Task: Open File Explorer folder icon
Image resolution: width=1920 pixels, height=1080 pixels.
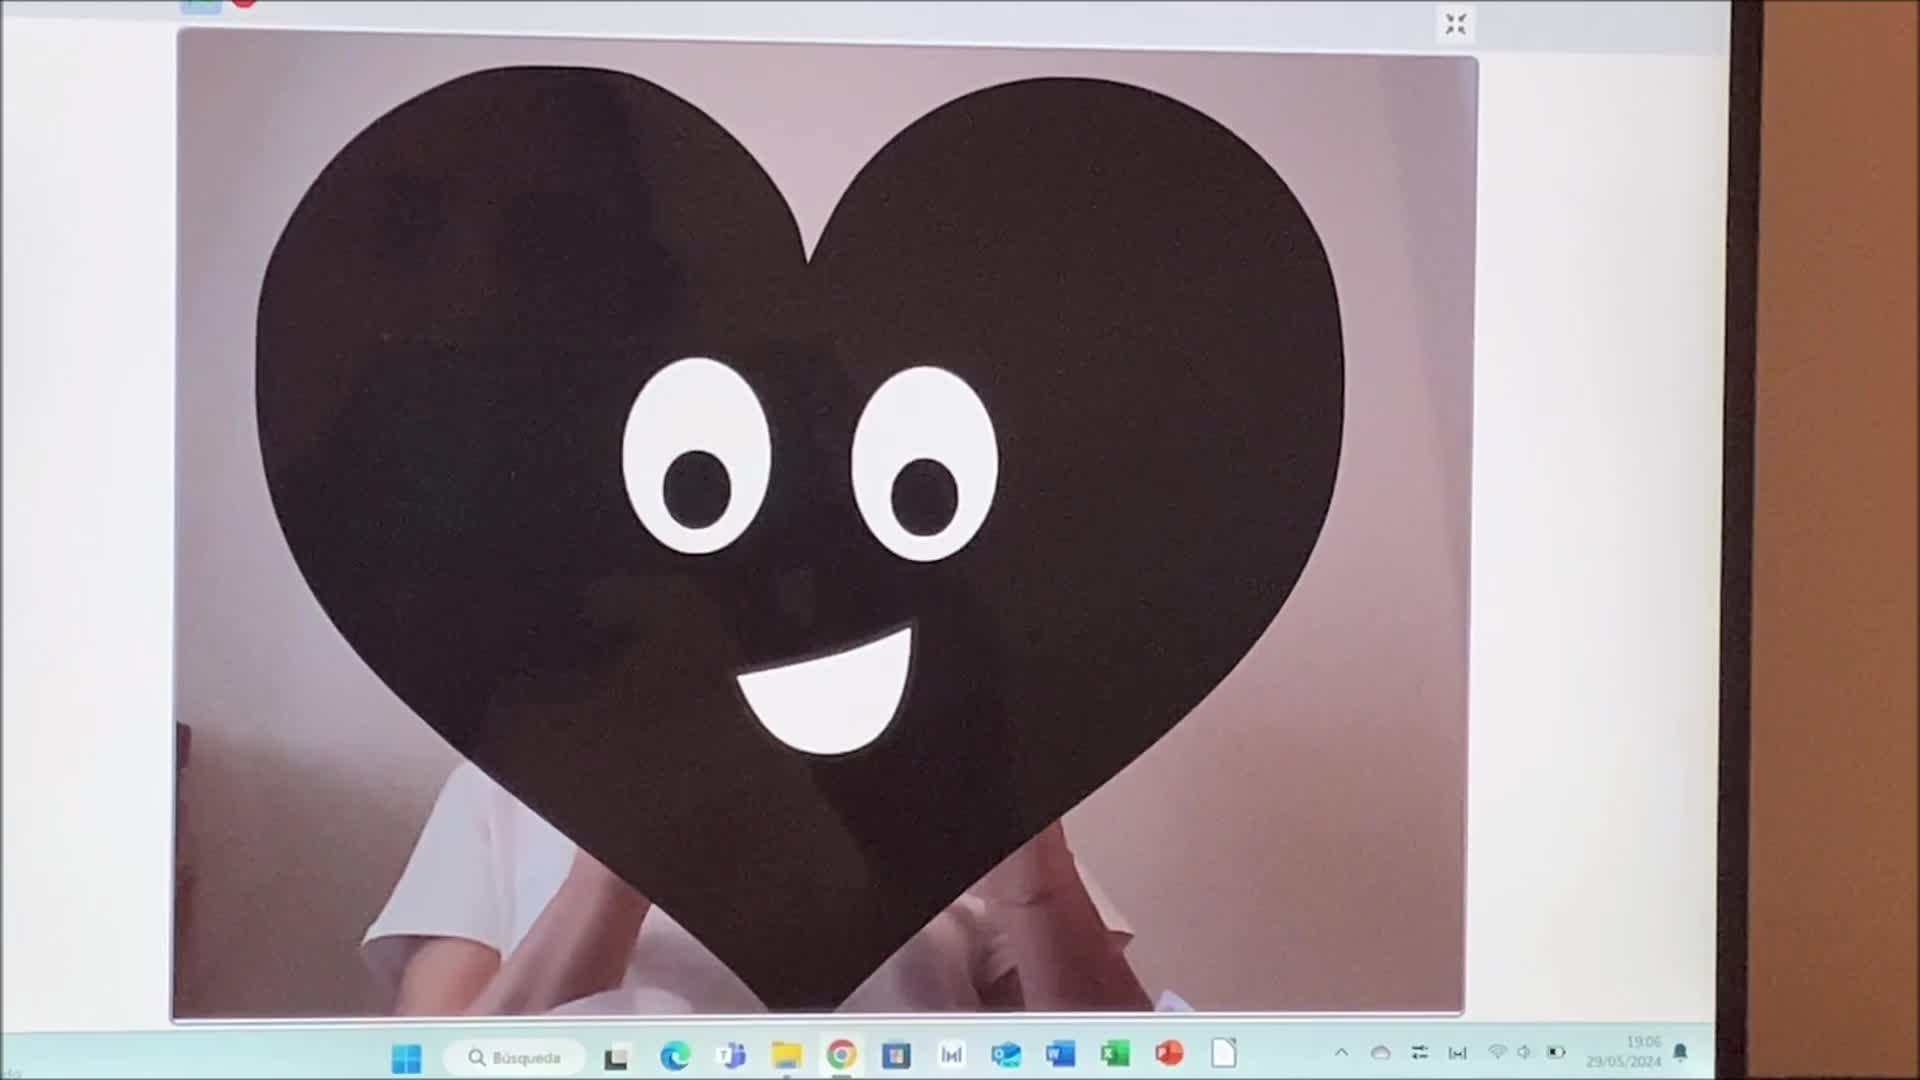Action: coord(787,1054)
